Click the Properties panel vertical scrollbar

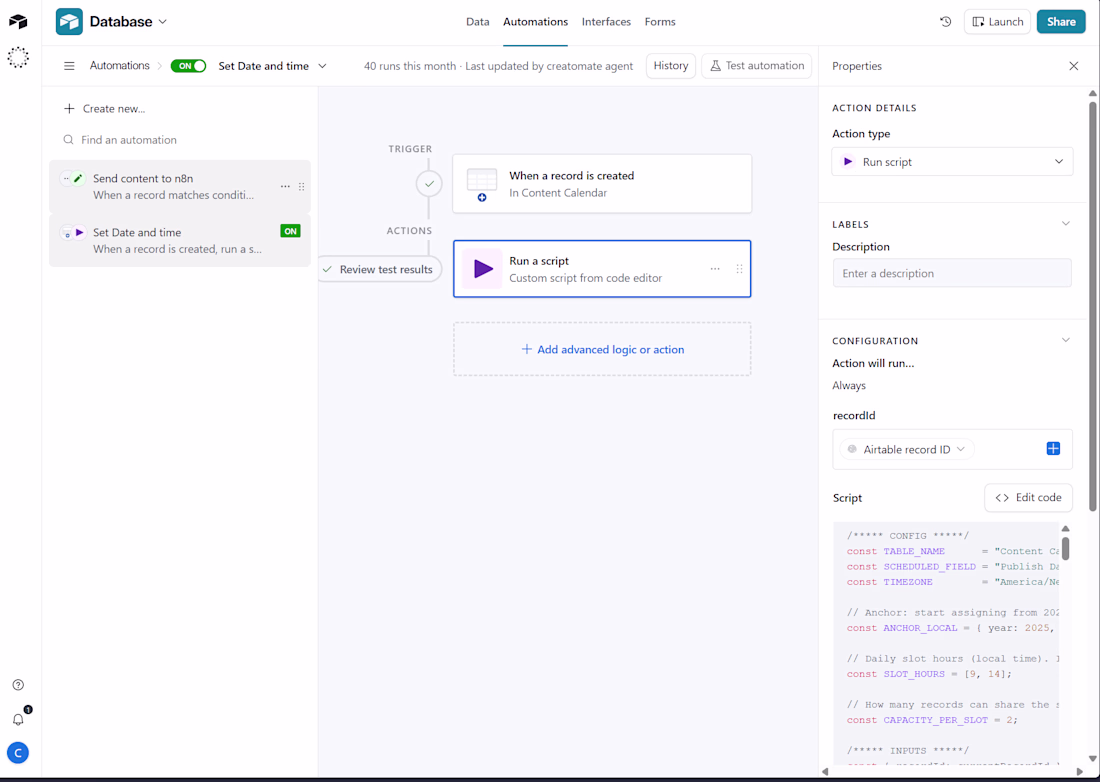coord(1092,305)
